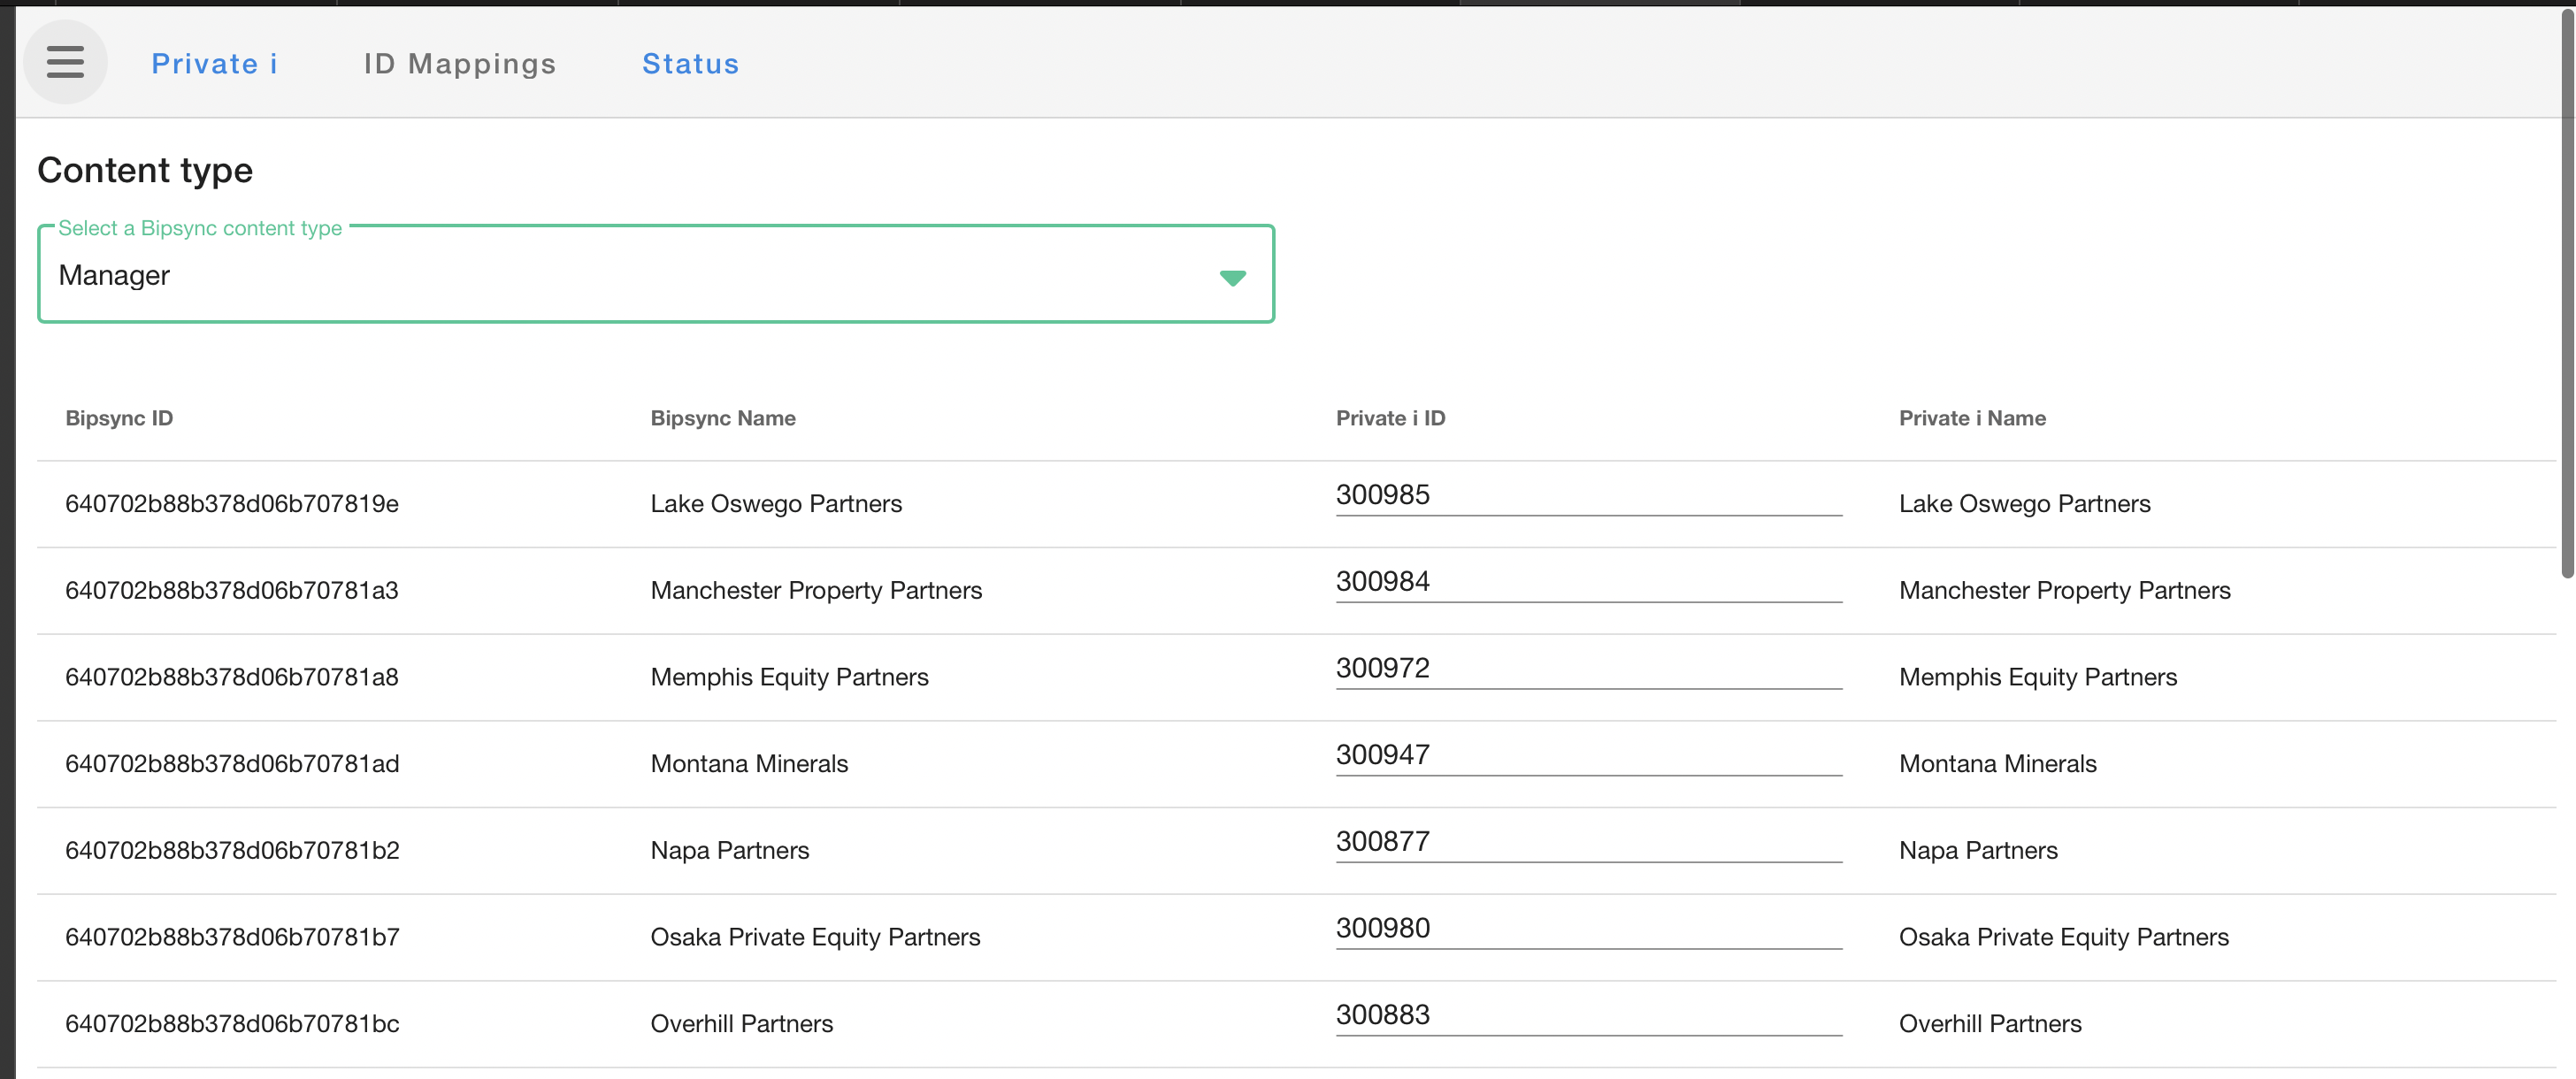The width and height of the screenshot is (2576, 1079).
Task: Click the Private i nav link
Action: pos(214,64)
